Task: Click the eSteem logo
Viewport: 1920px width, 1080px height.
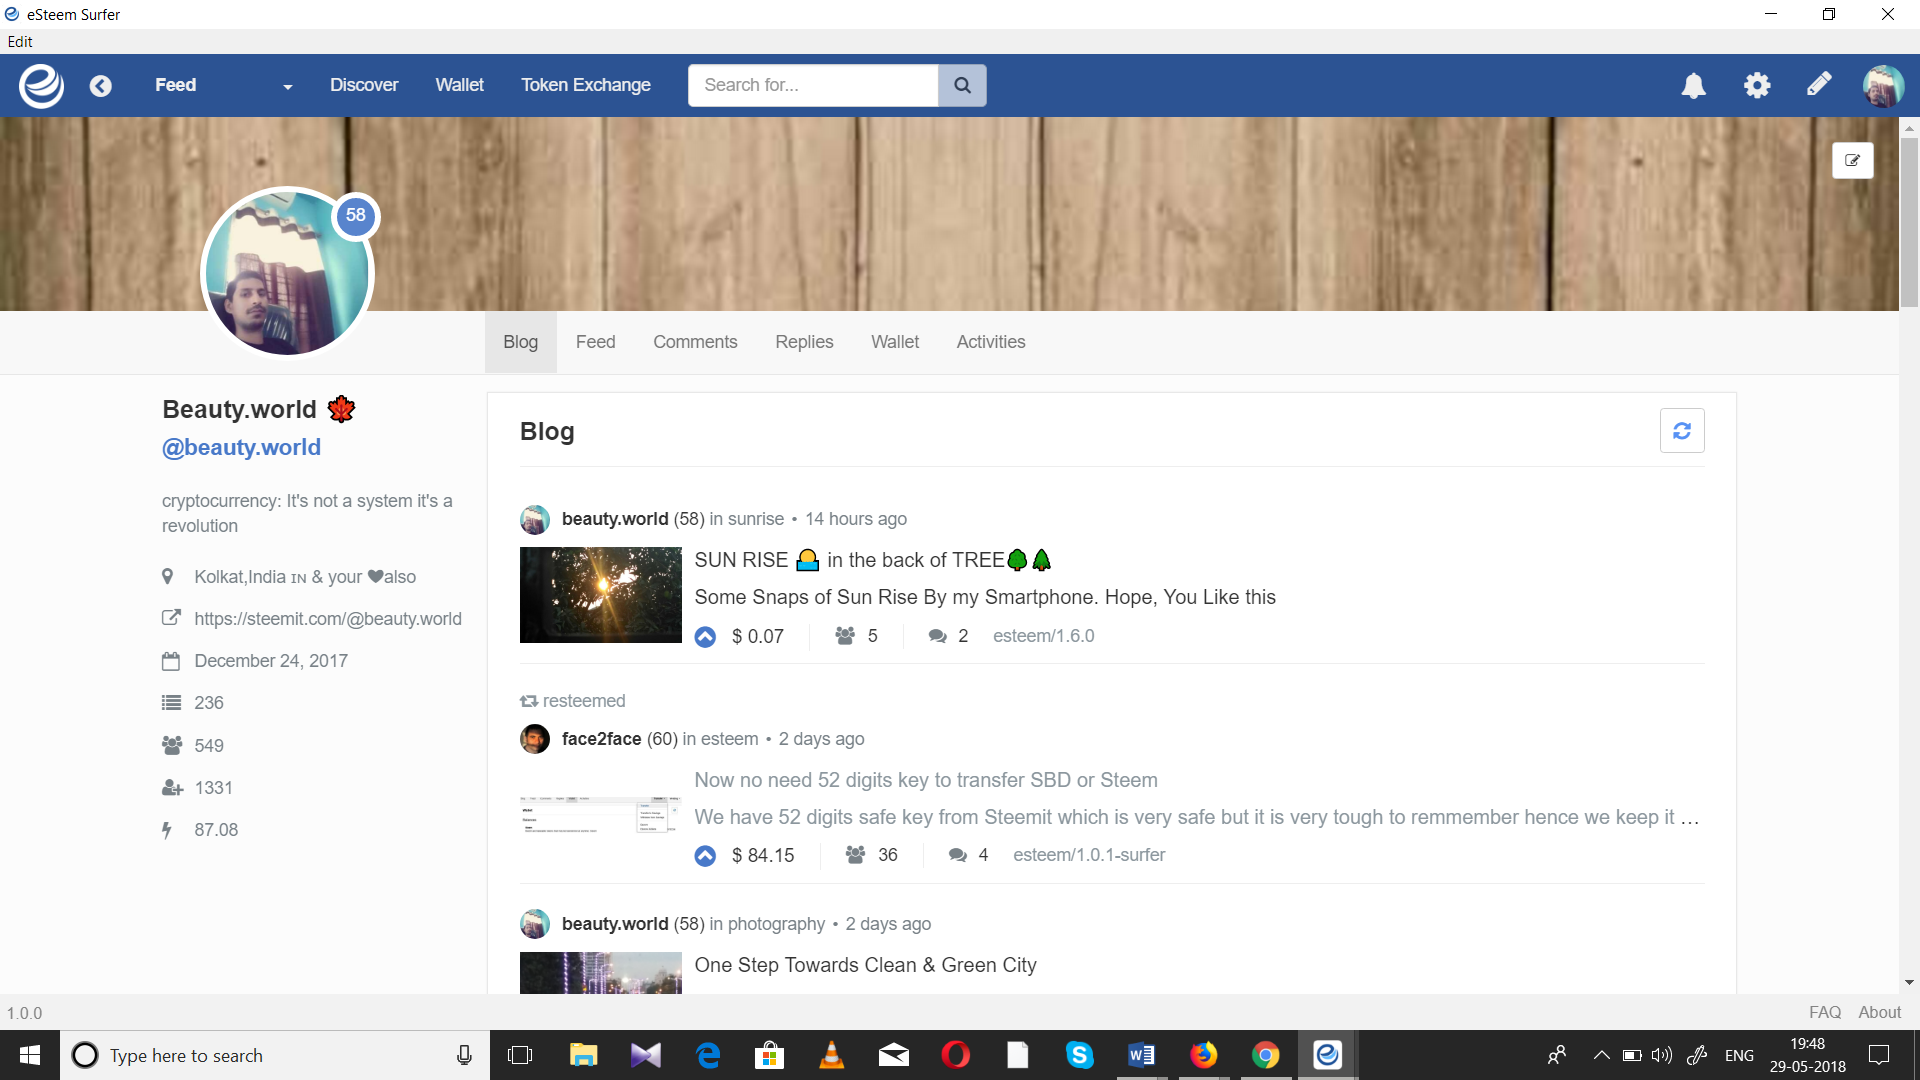Action: 41,85
